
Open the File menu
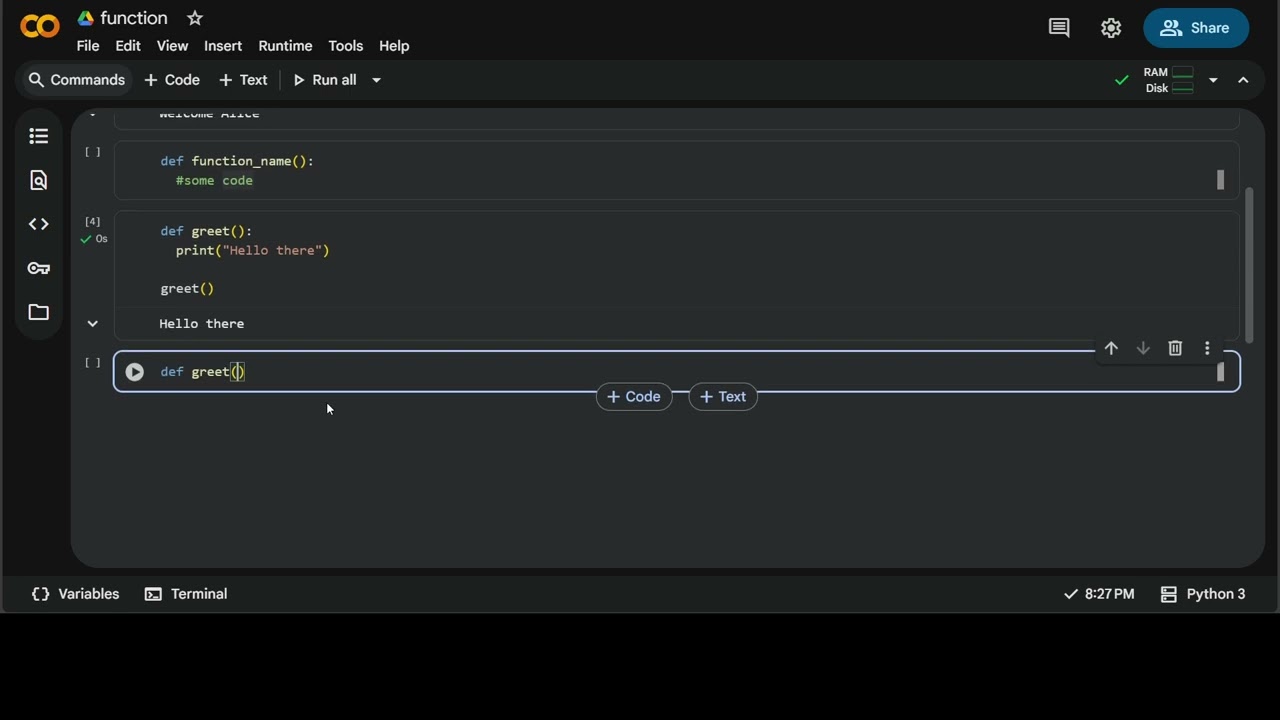(x=88, y=46)
